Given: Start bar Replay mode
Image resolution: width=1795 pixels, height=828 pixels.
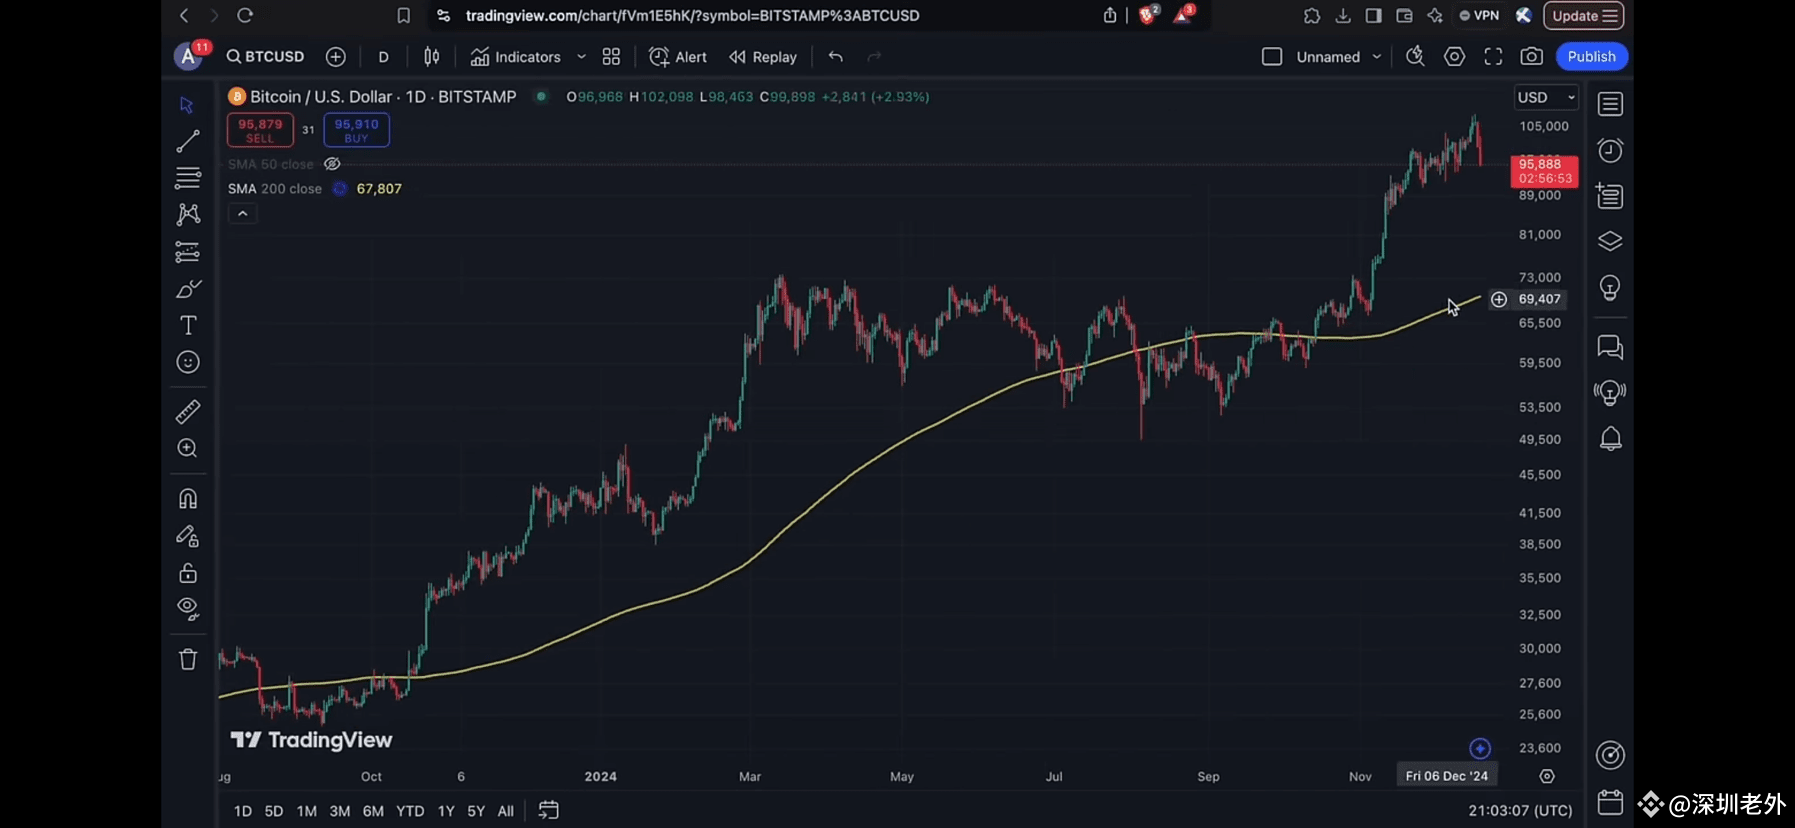Looking at the screenshot, I should coord(763,57).
